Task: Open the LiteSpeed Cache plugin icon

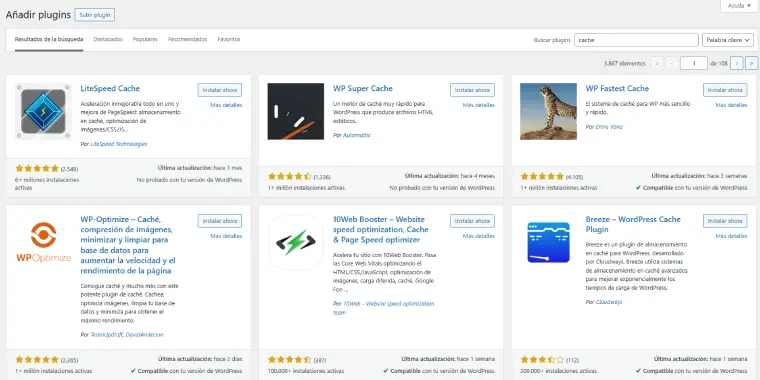Action: [x=43, y=111]
